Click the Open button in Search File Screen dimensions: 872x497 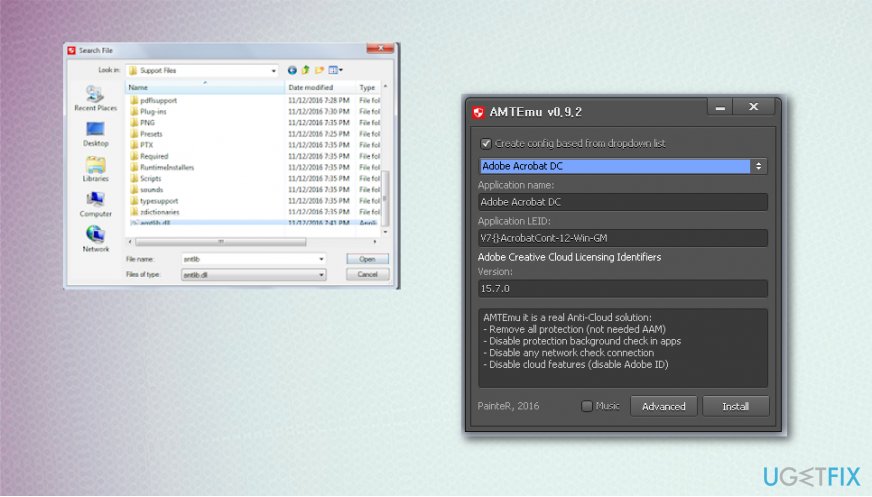coord(367,259)
